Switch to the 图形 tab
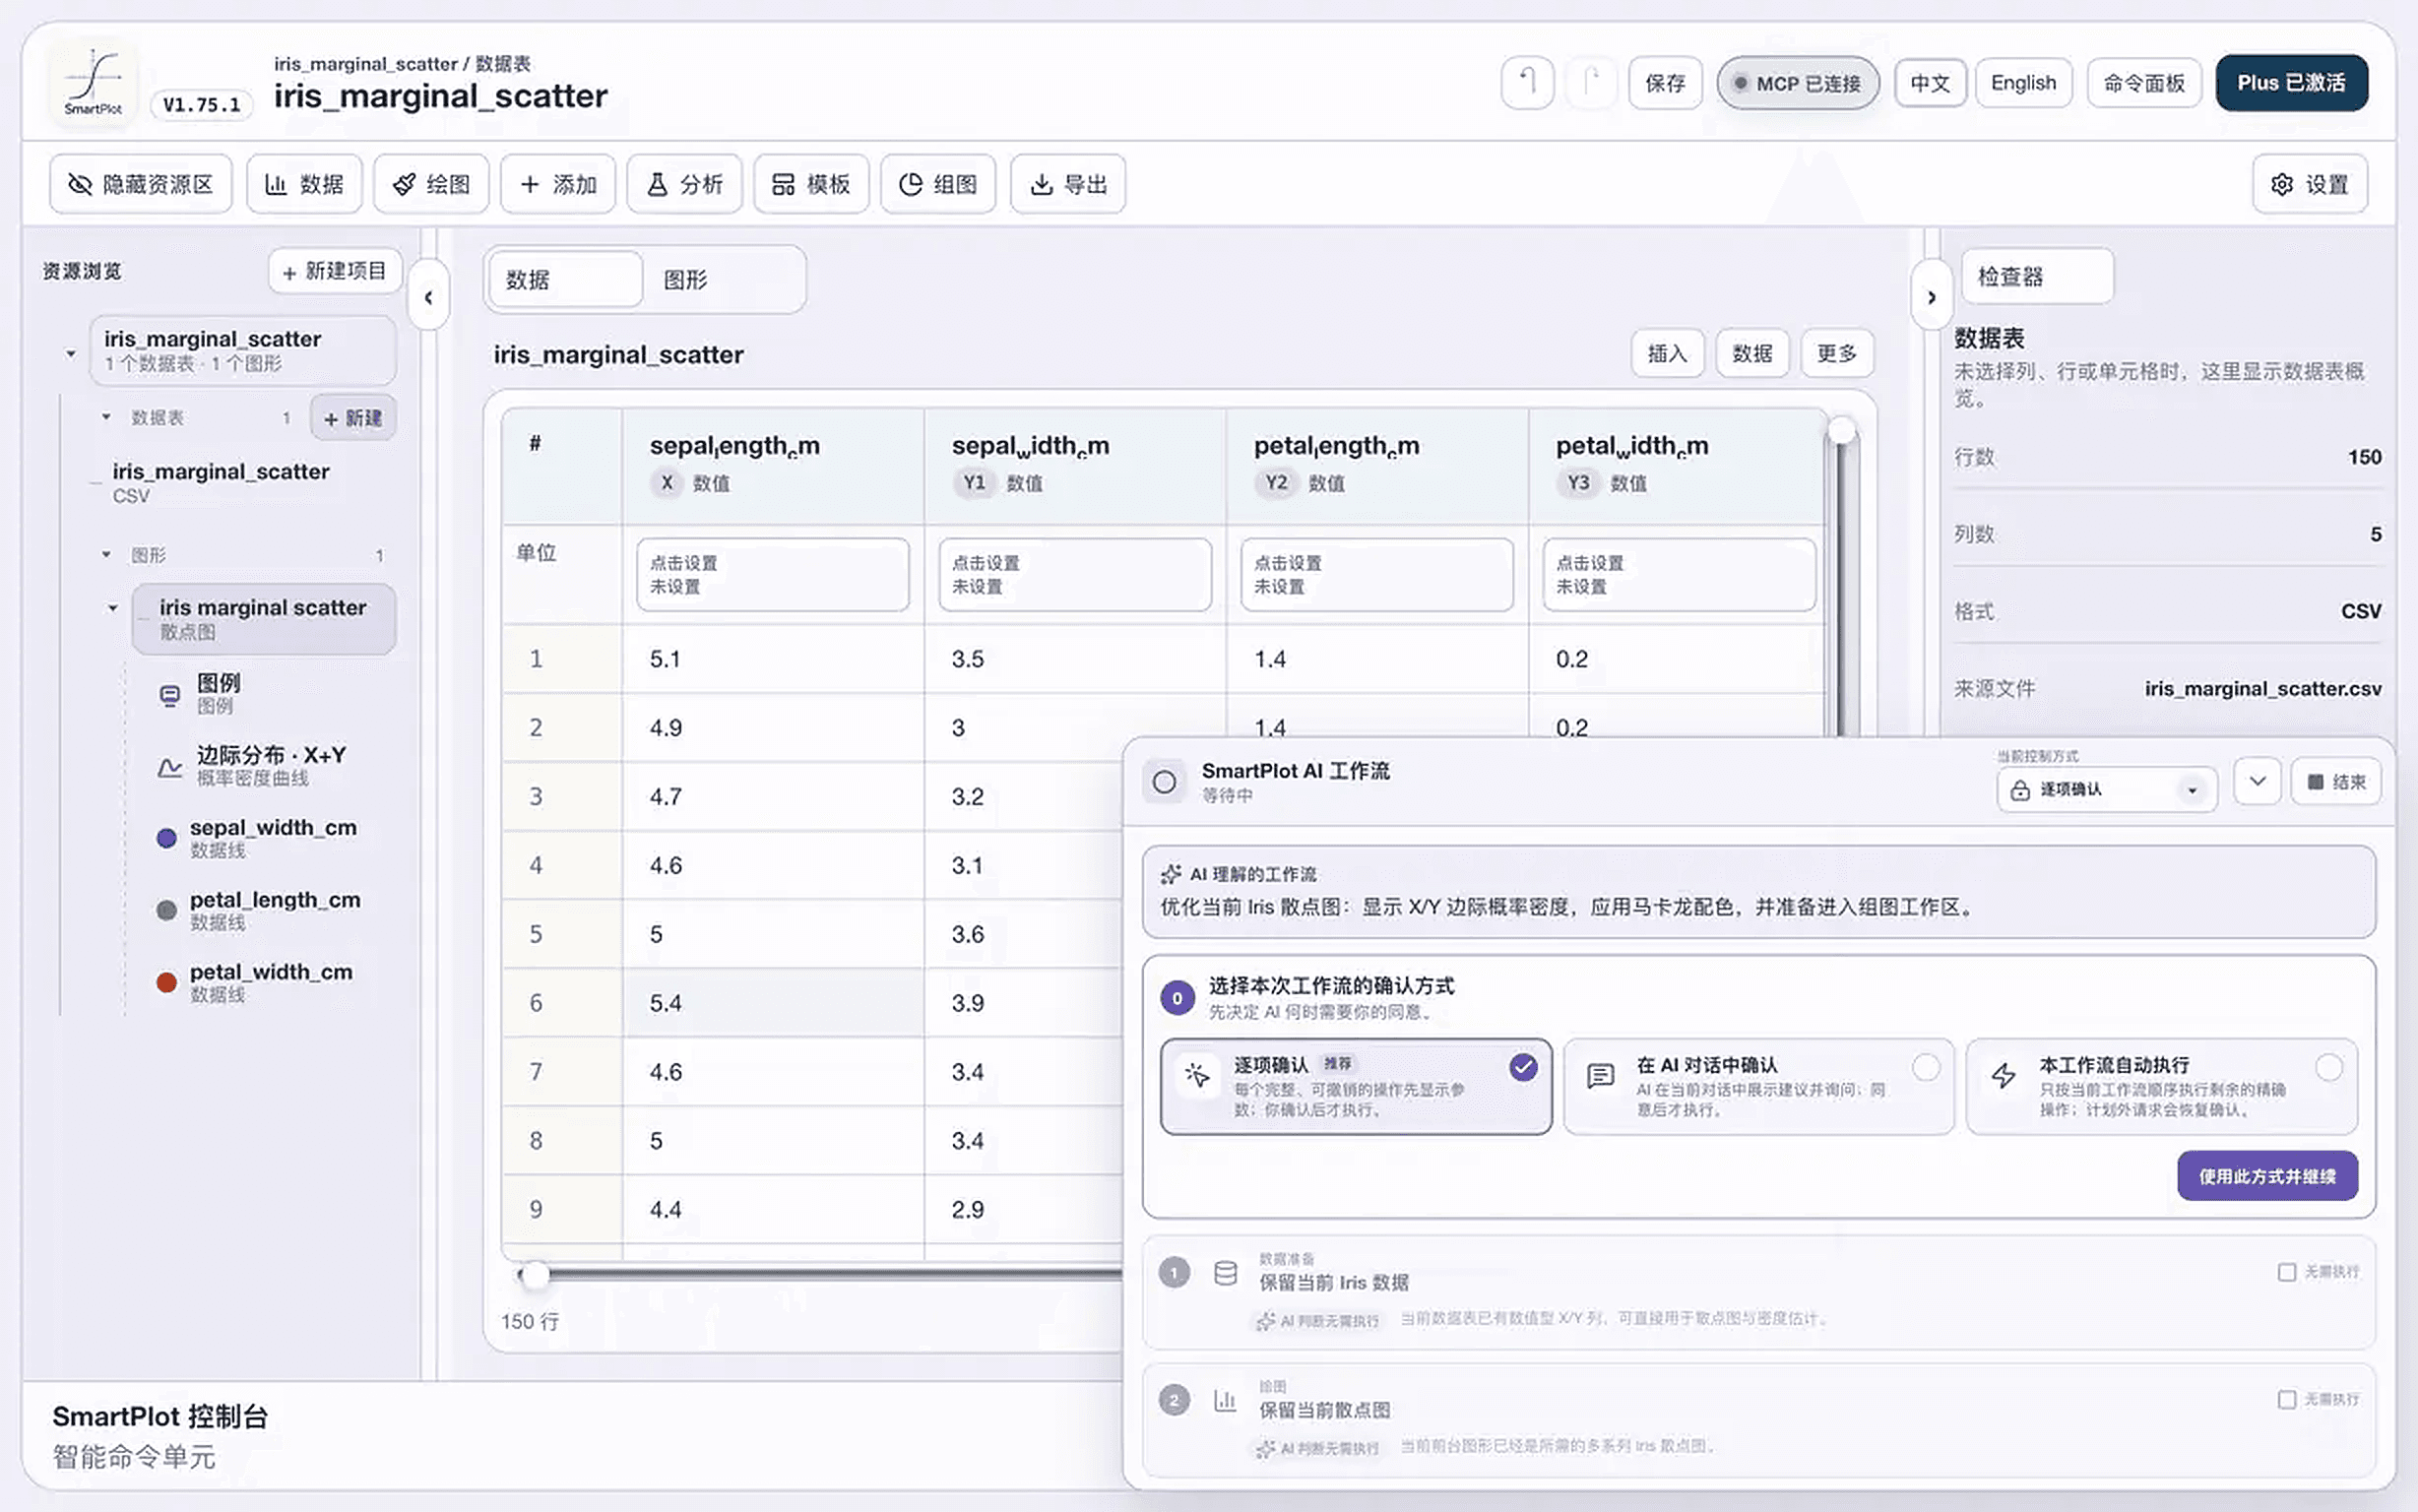2418x1512 pixels. [722, 280]
